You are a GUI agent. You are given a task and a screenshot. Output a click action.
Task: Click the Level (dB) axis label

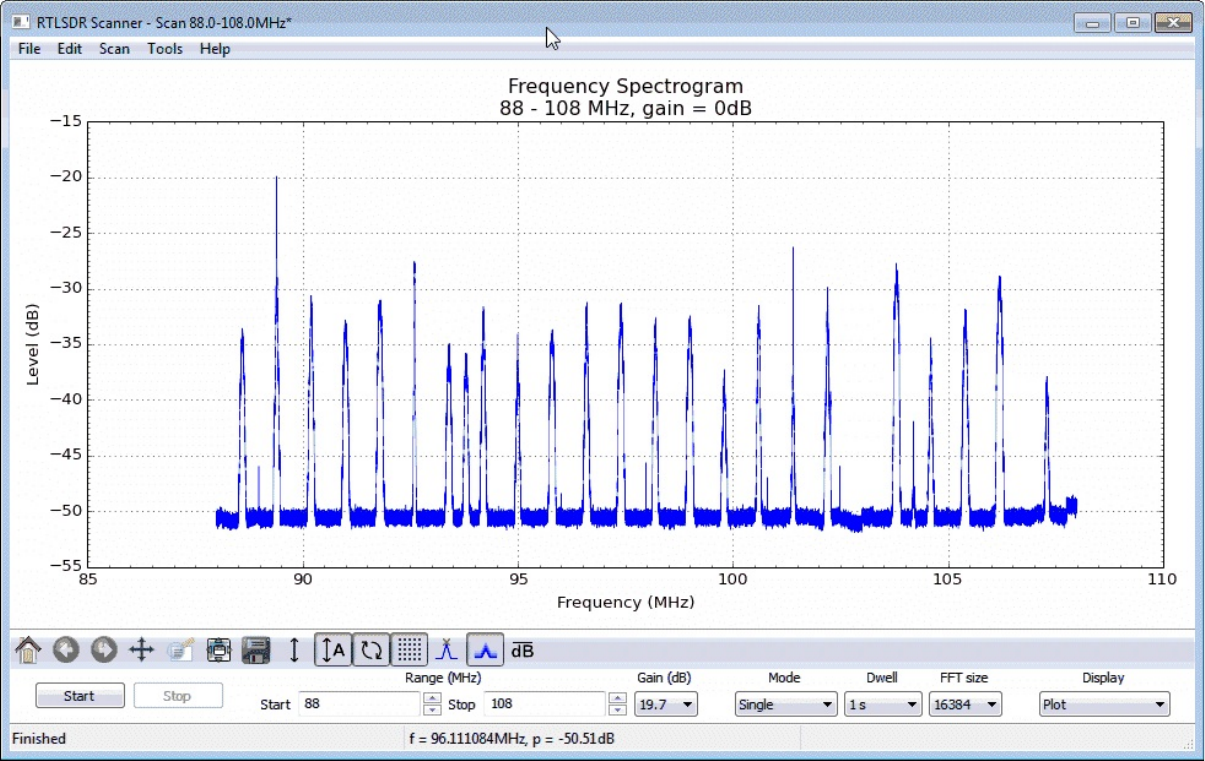[x=33, y=344]
